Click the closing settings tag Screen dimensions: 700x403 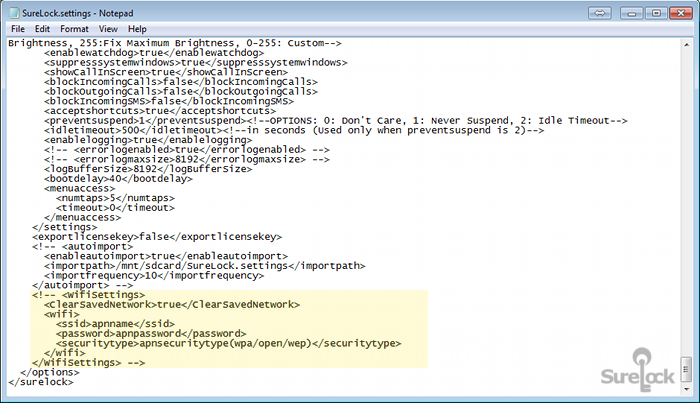click(x=64, y=227)
